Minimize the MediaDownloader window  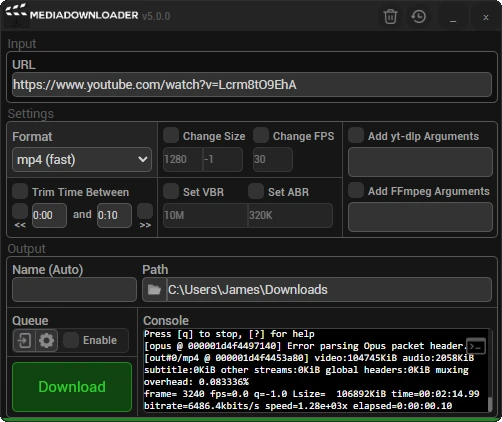pos(453,17)
